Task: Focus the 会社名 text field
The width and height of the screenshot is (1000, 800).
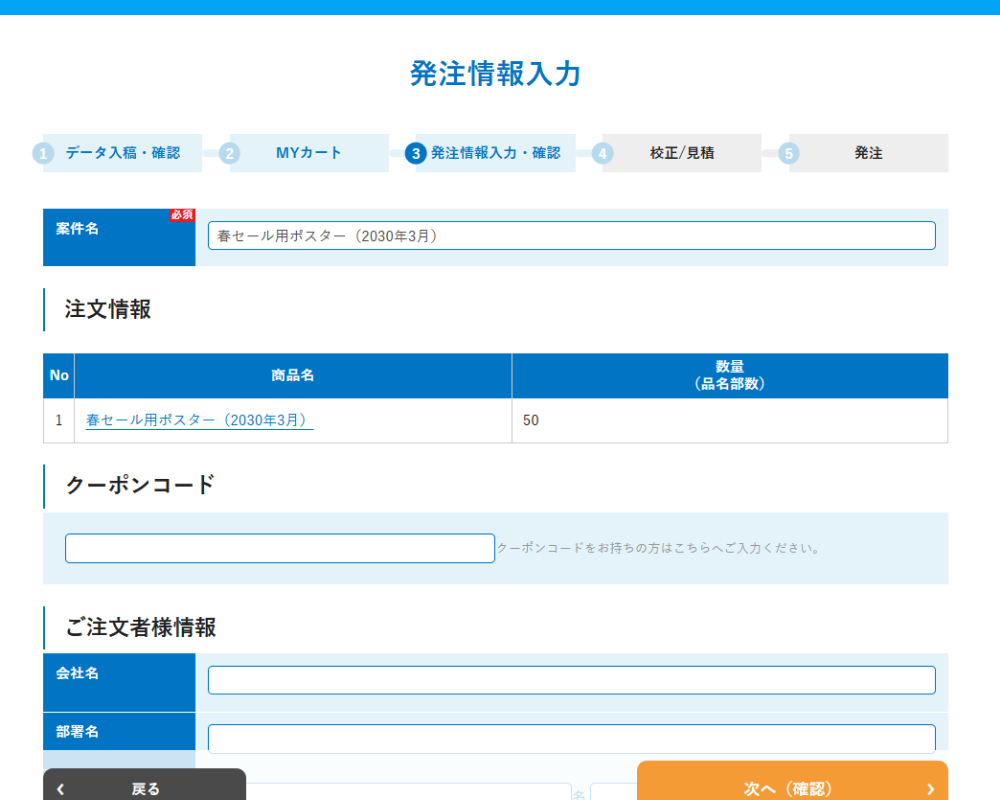Action: 571,680
